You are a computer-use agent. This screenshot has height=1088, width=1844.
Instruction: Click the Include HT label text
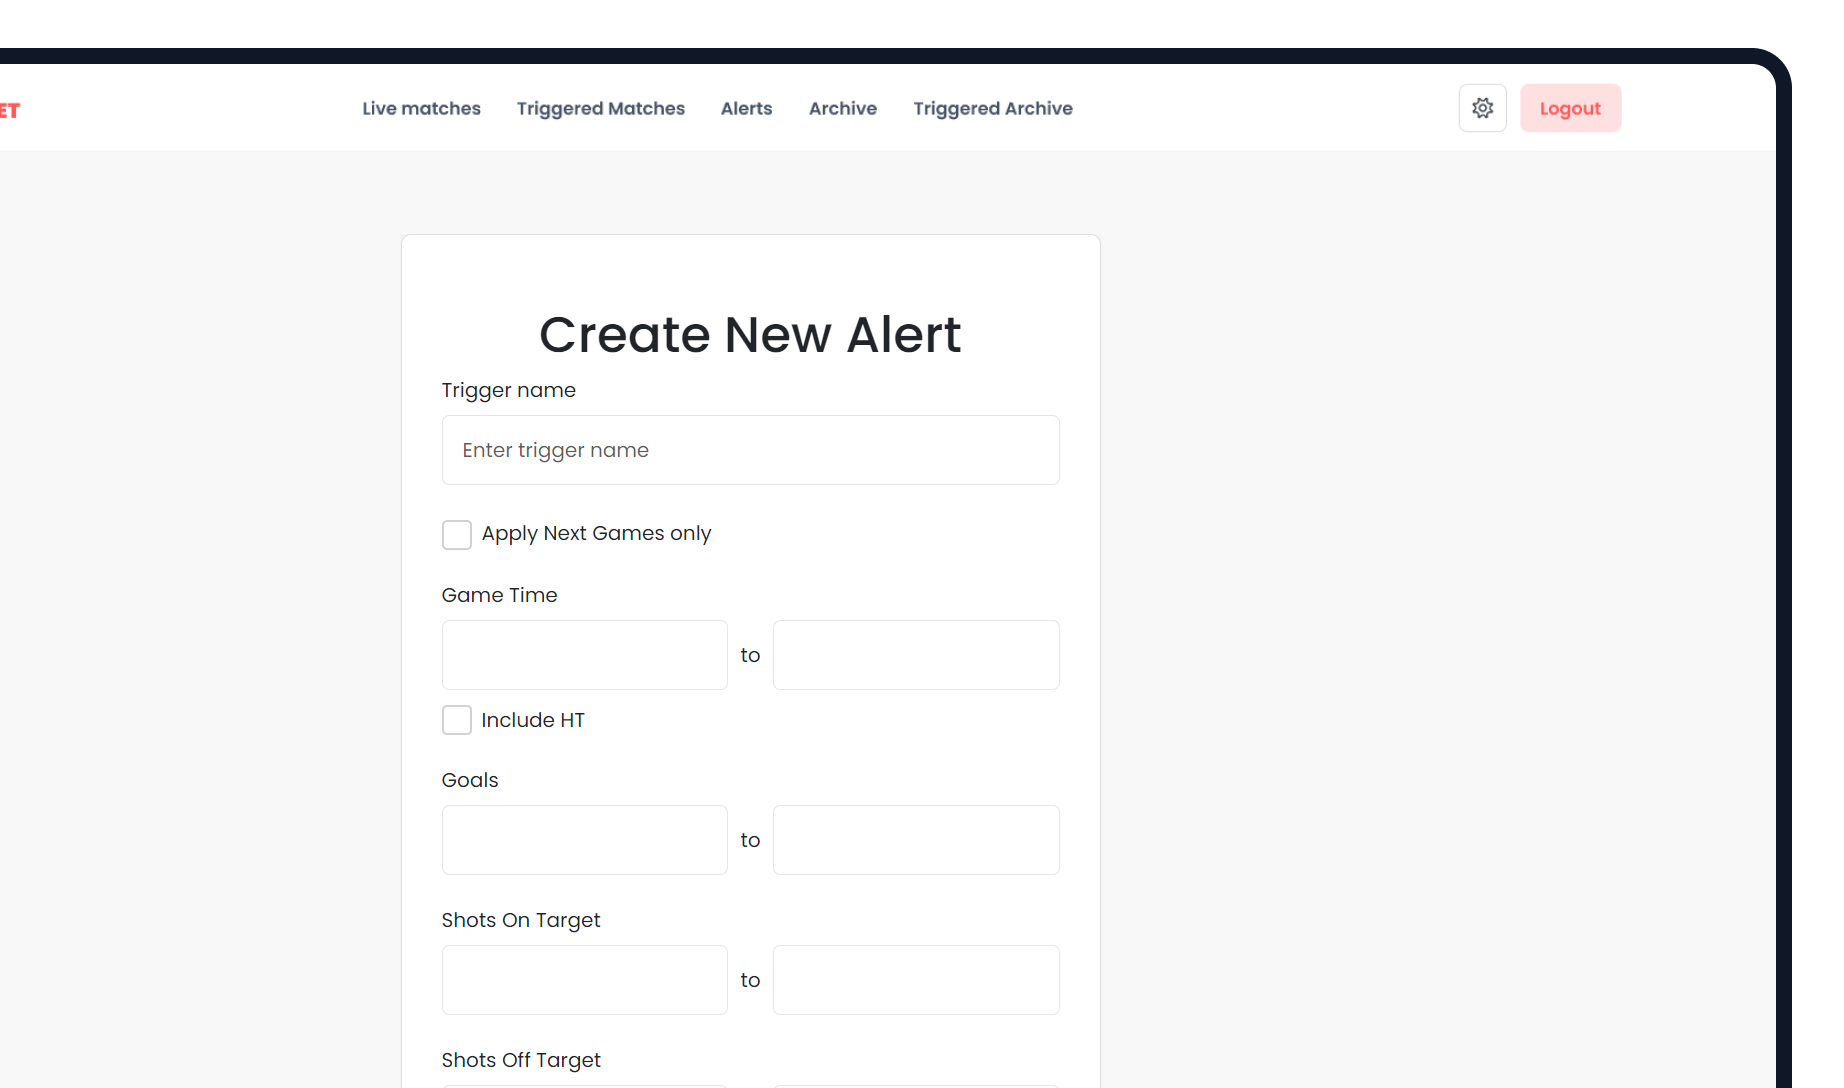point(533,720)
